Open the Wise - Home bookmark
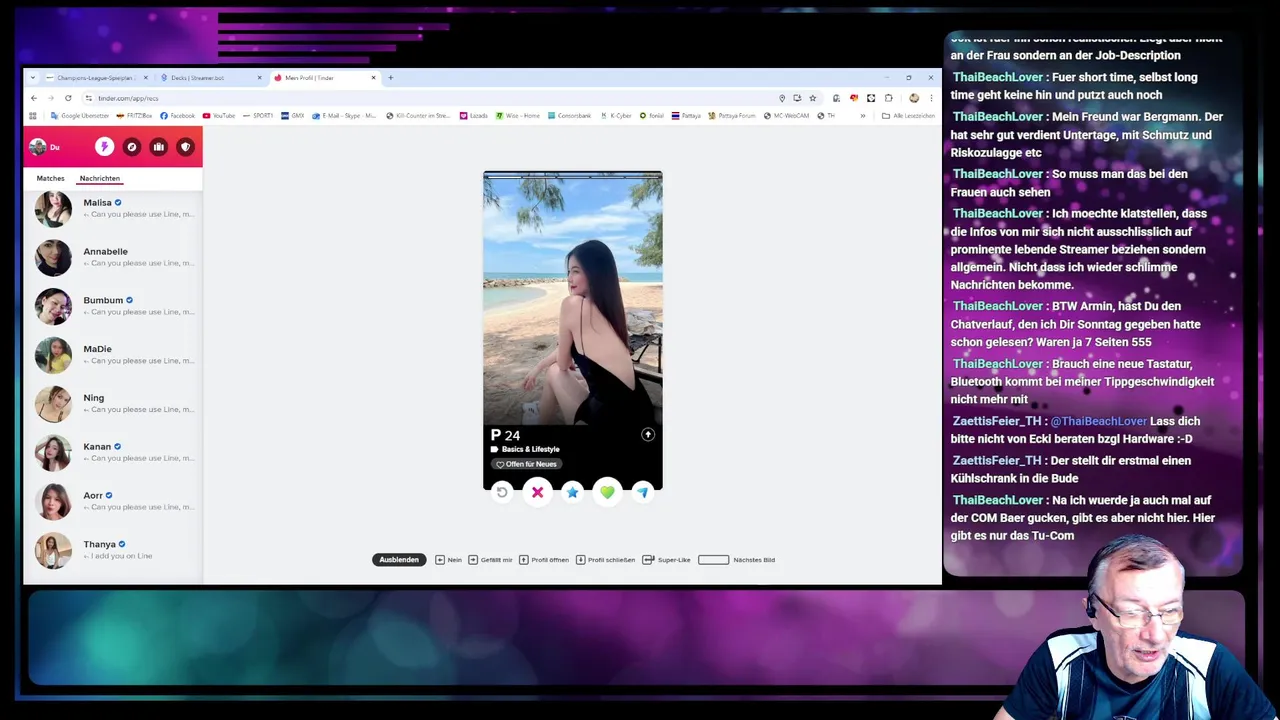This screenshot has height=720, width=1280. pos(518,116)
